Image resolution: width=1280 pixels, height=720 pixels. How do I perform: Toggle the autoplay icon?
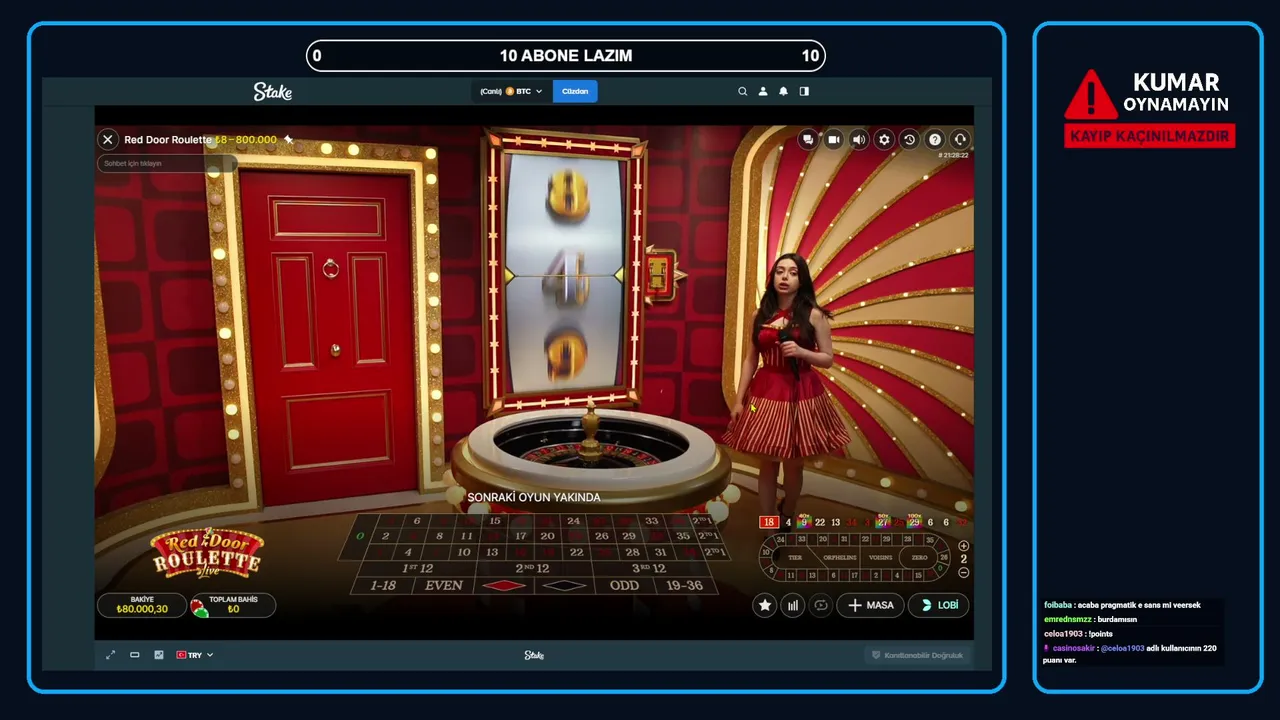[x=821, y=605]
